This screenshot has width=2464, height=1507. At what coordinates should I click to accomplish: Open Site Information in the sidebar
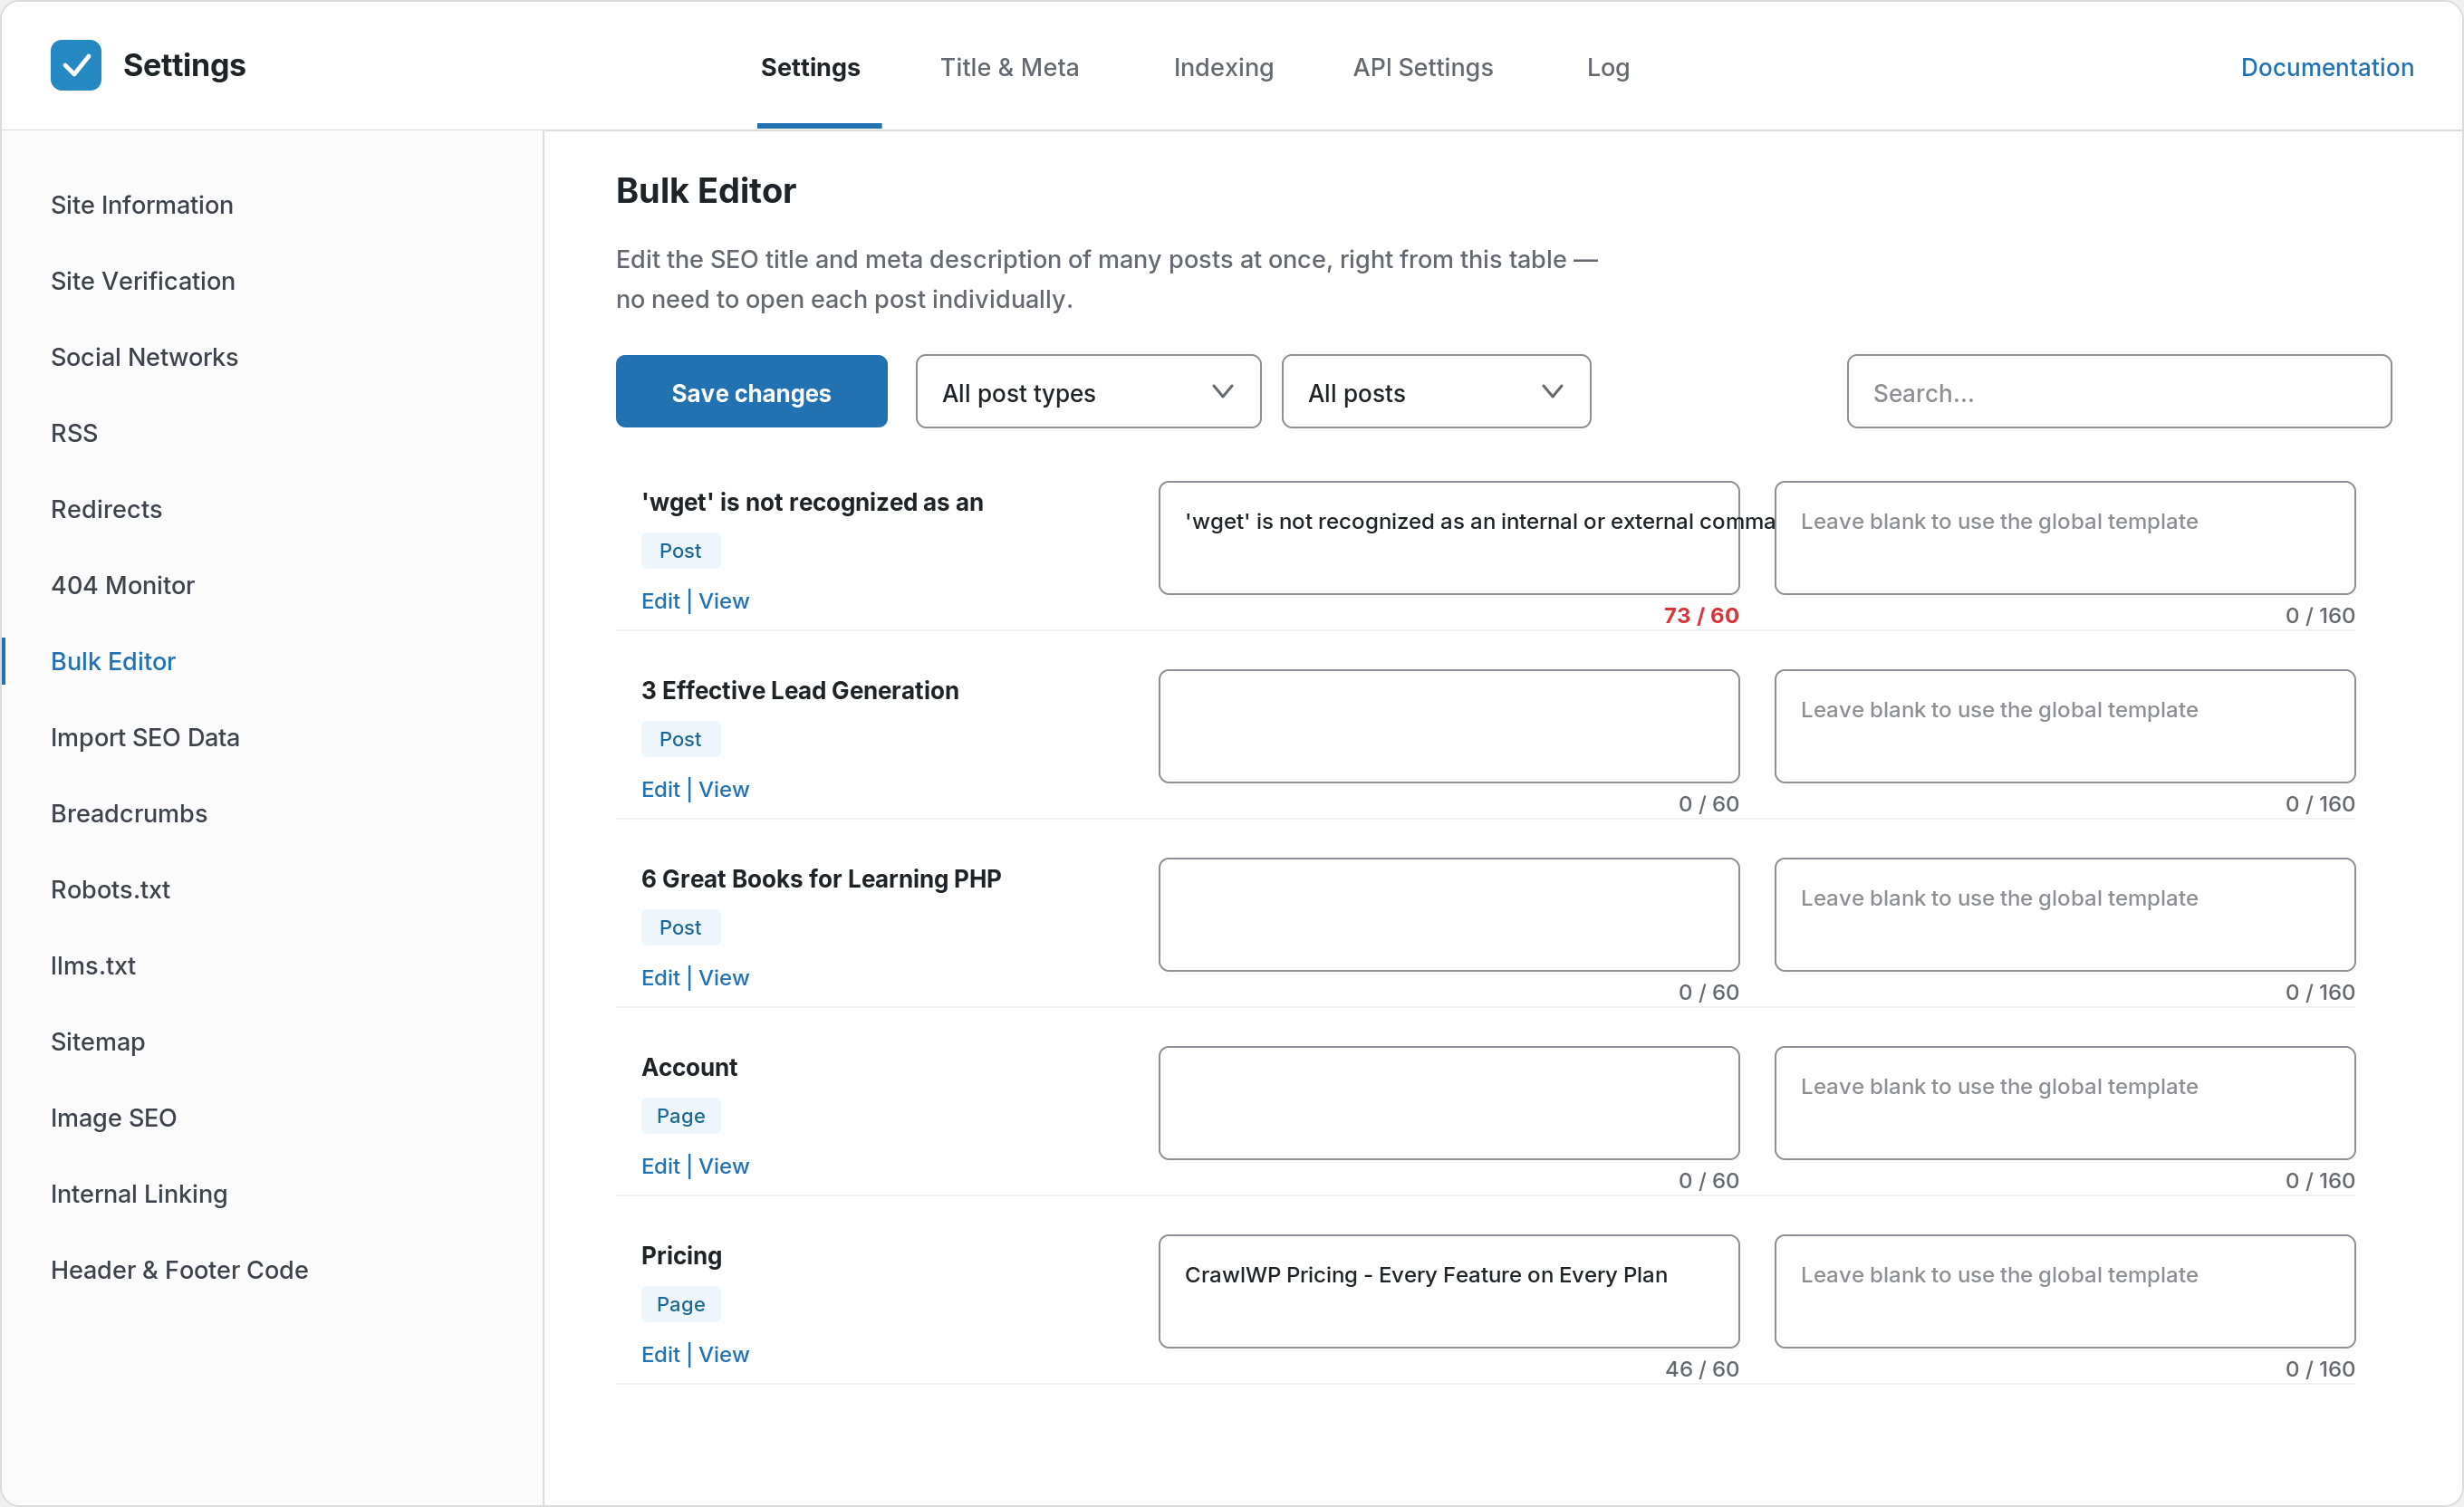coord(142,205)
